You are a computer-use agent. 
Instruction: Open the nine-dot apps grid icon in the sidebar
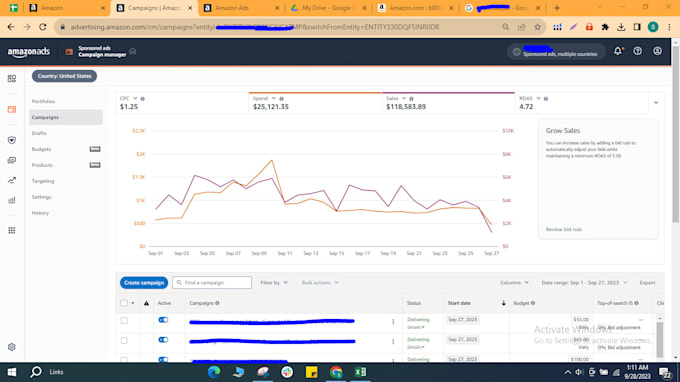(12, 230)
